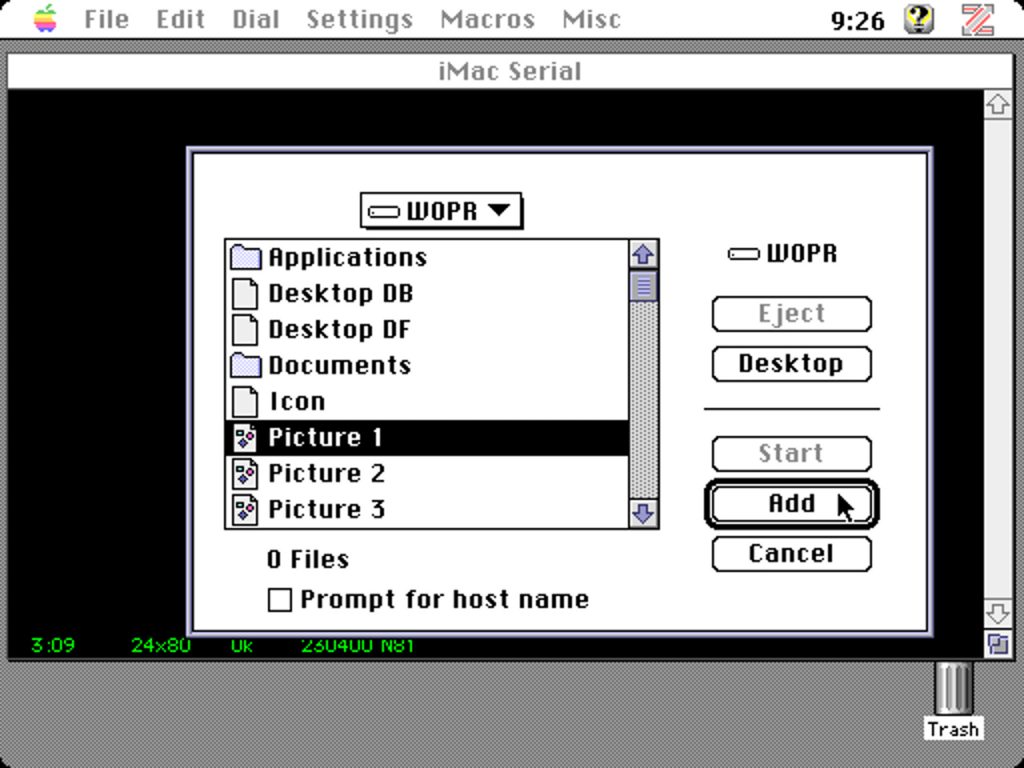Click the window resize box icon
1024x768 pixels.
coord(997,645)
